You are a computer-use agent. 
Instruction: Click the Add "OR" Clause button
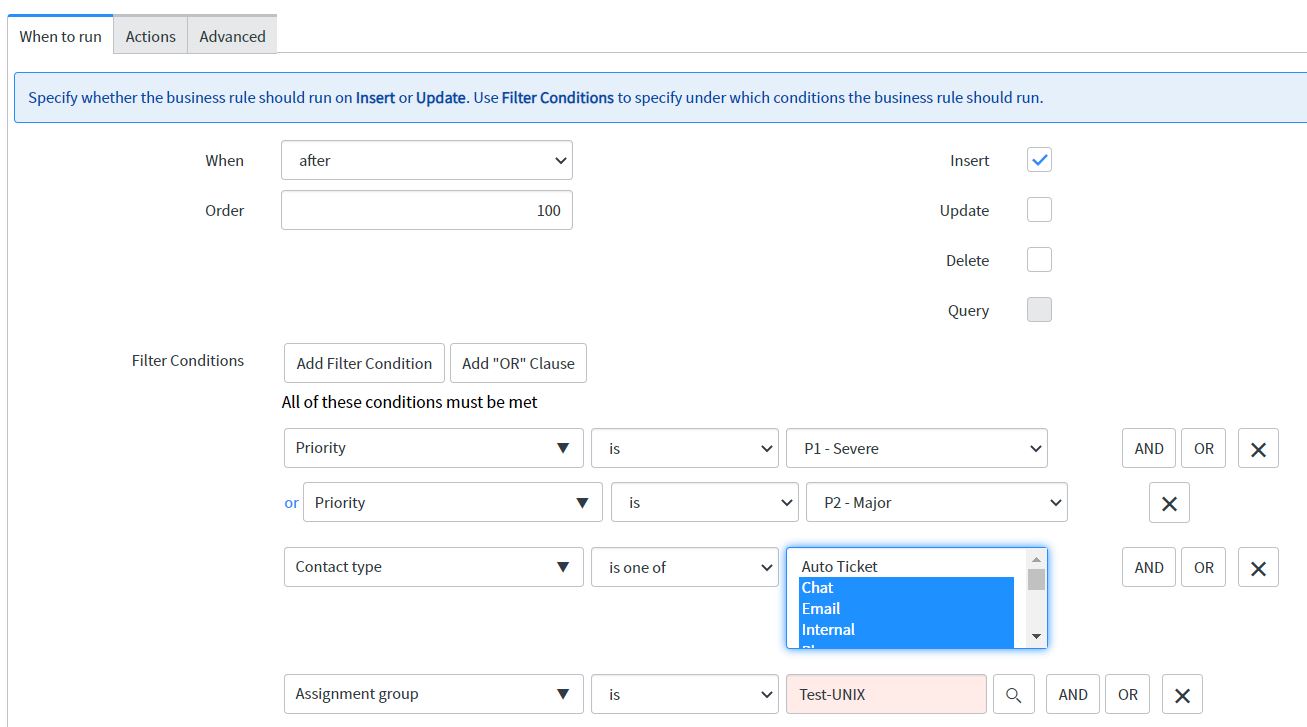pos(518,363)
